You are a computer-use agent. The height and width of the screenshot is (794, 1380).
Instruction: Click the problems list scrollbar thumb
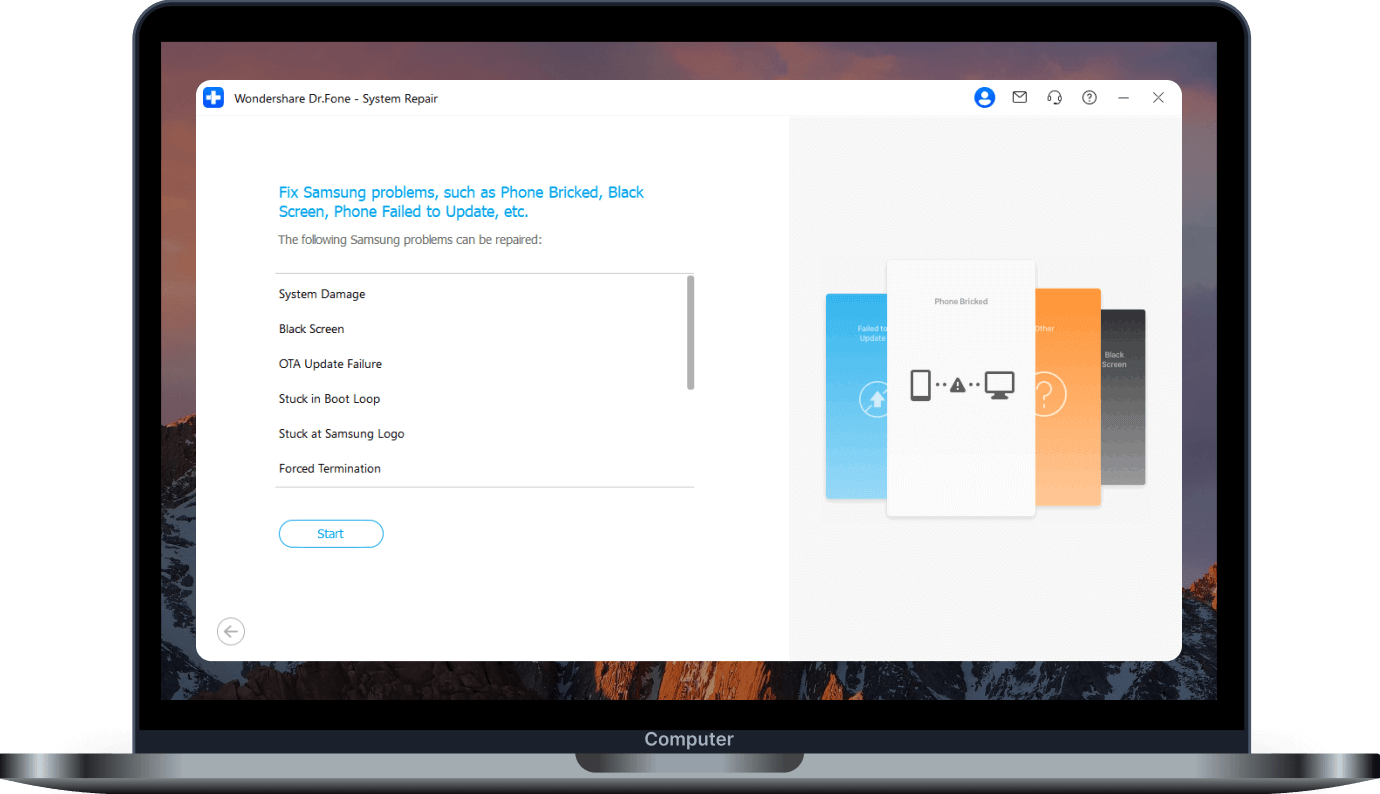[x=690, y=333]
